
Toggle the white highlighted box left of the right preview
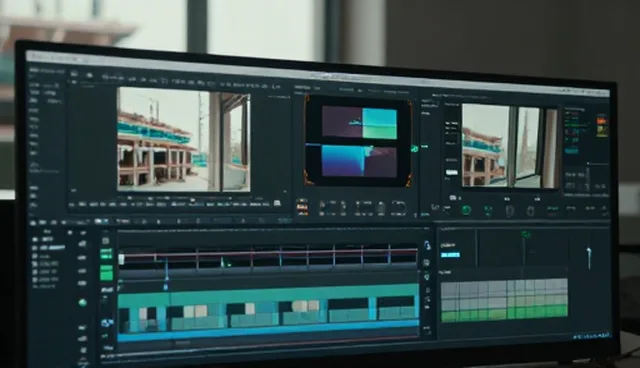click(451, 173)
